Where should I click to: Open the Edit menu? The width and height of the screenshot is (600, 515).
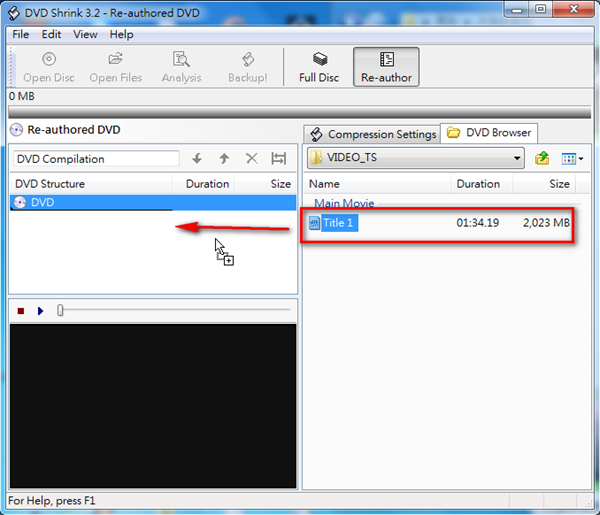[51, 34]
